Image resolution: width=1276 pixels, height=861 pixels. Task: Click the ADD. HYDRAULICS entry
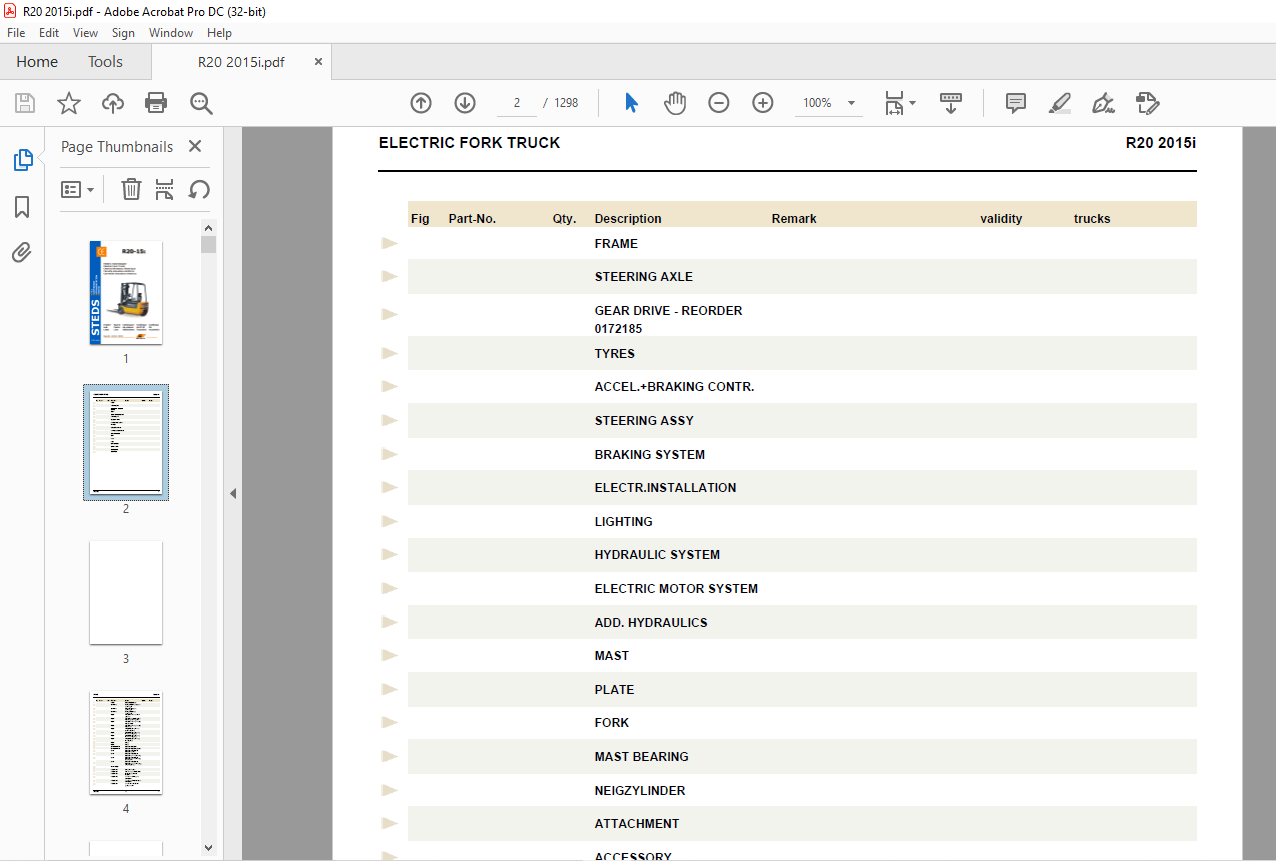(651, 622)
